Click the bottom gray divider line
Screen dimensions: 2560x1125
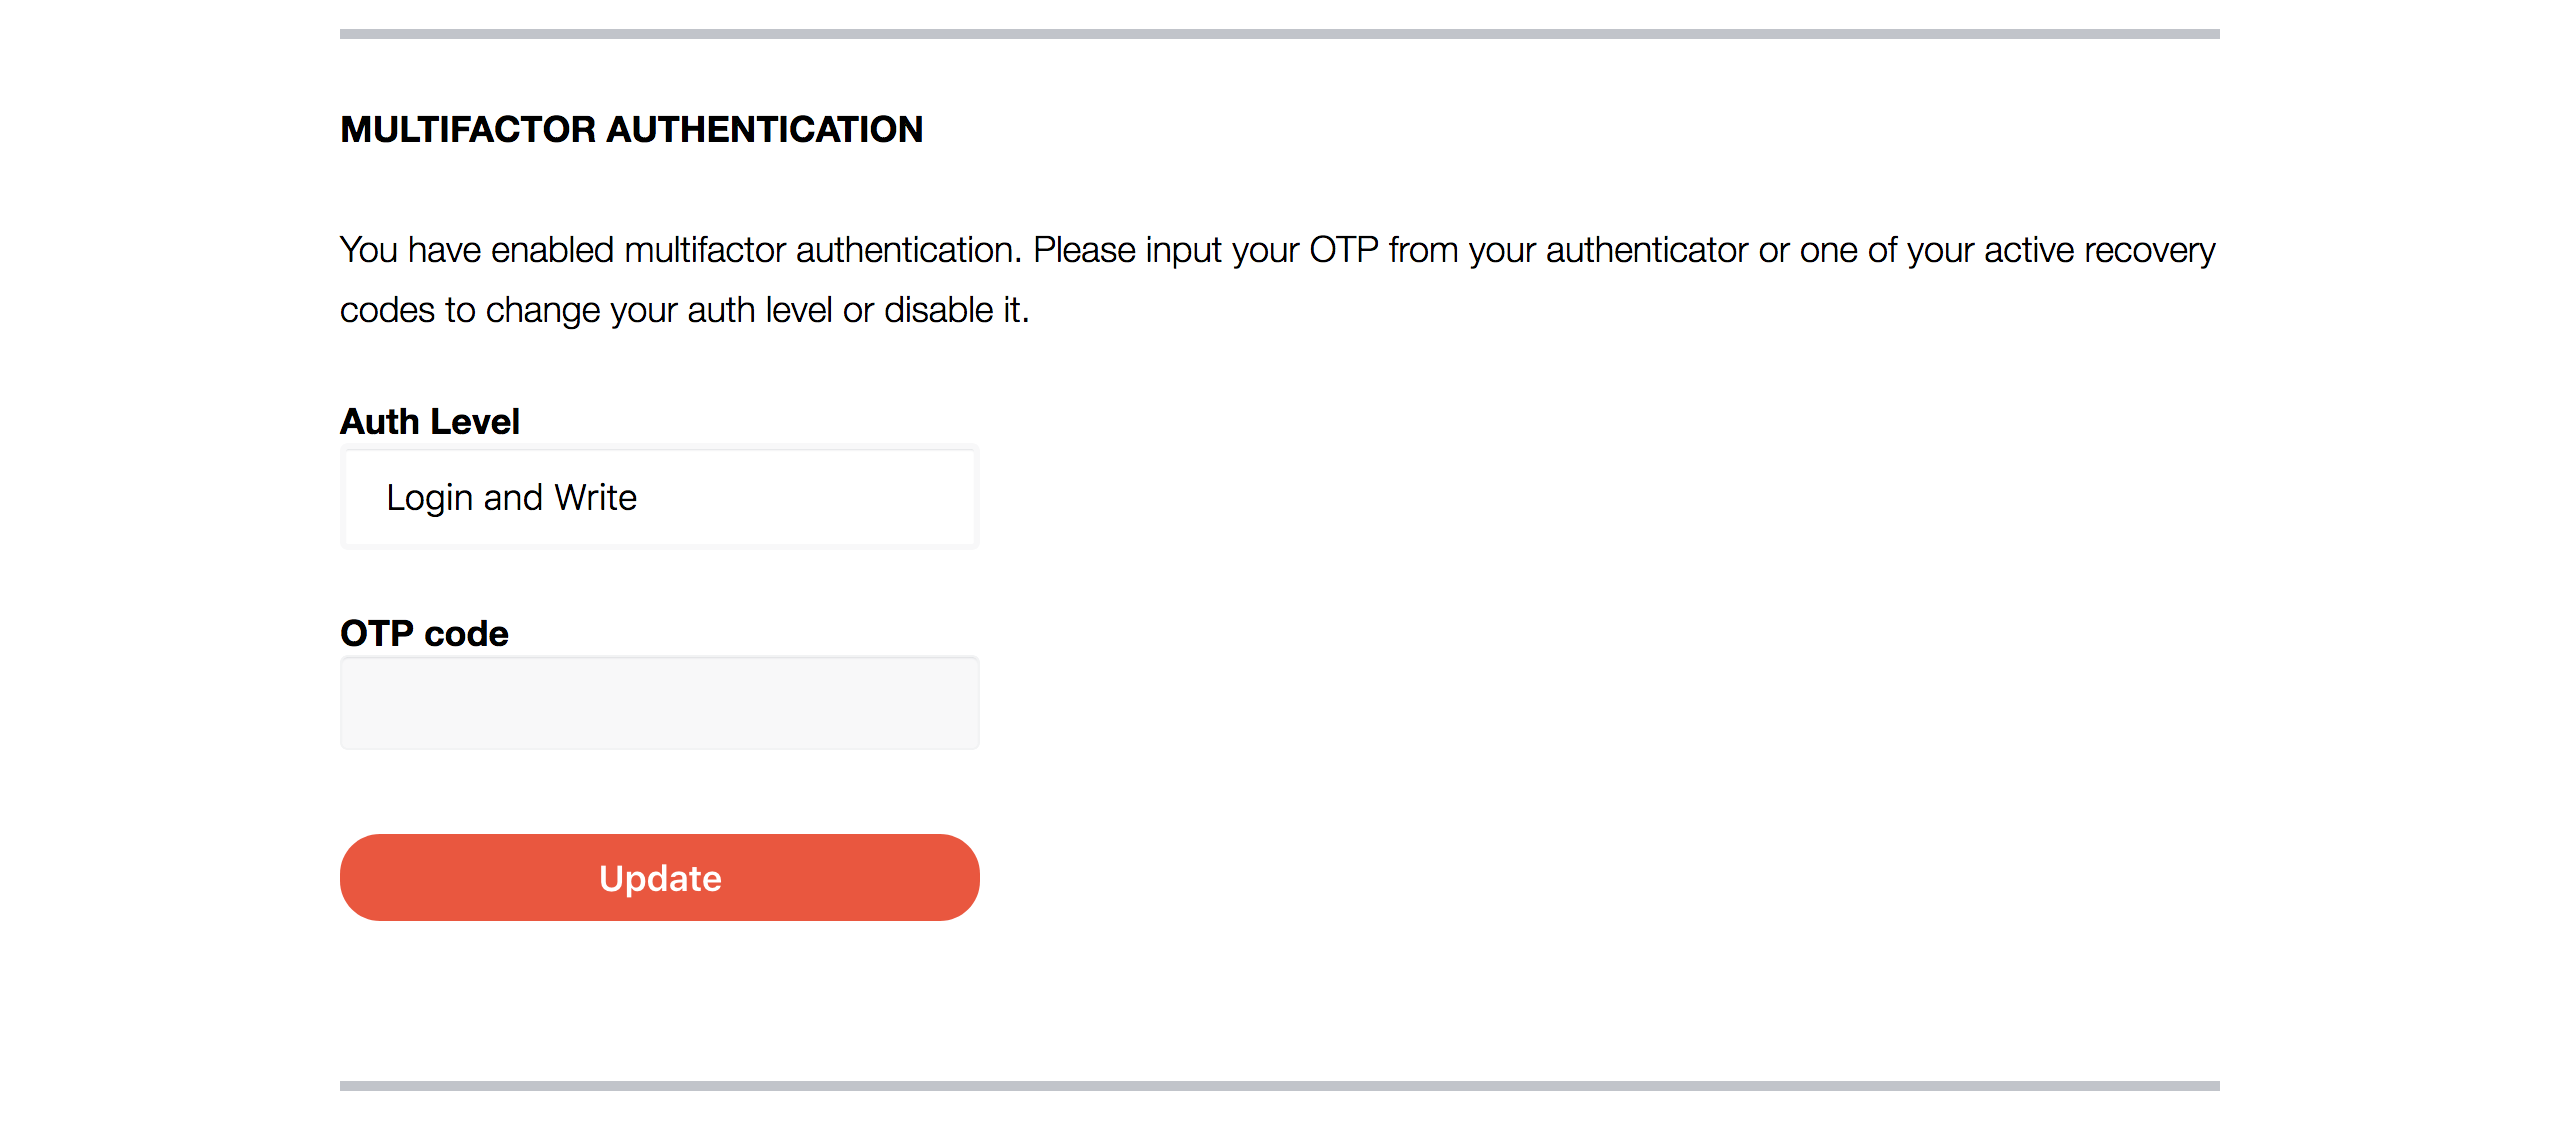coord(1279,1086)
